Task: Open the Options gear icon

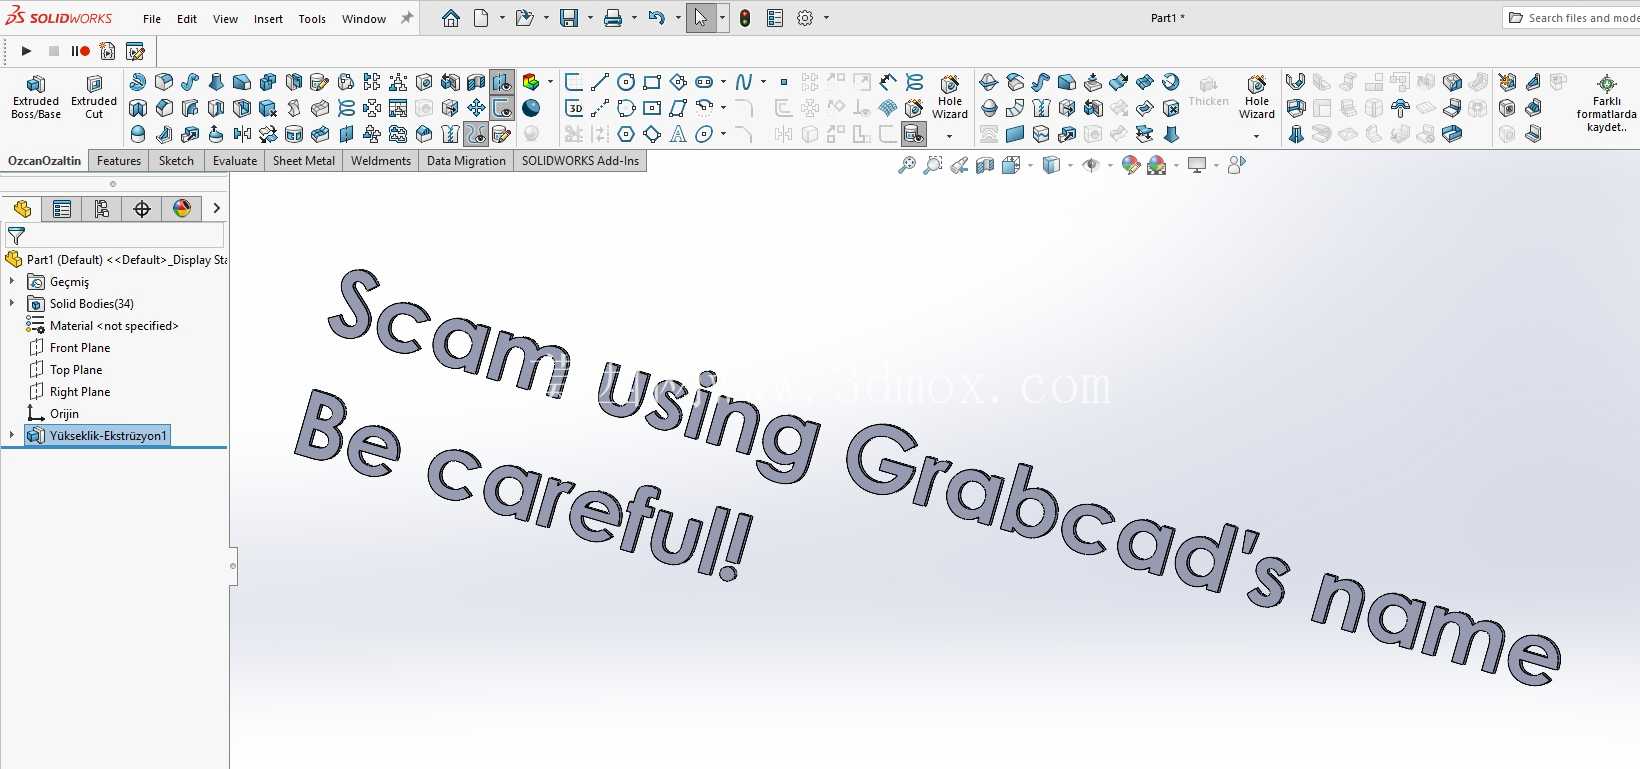Action: coord(805,18)
